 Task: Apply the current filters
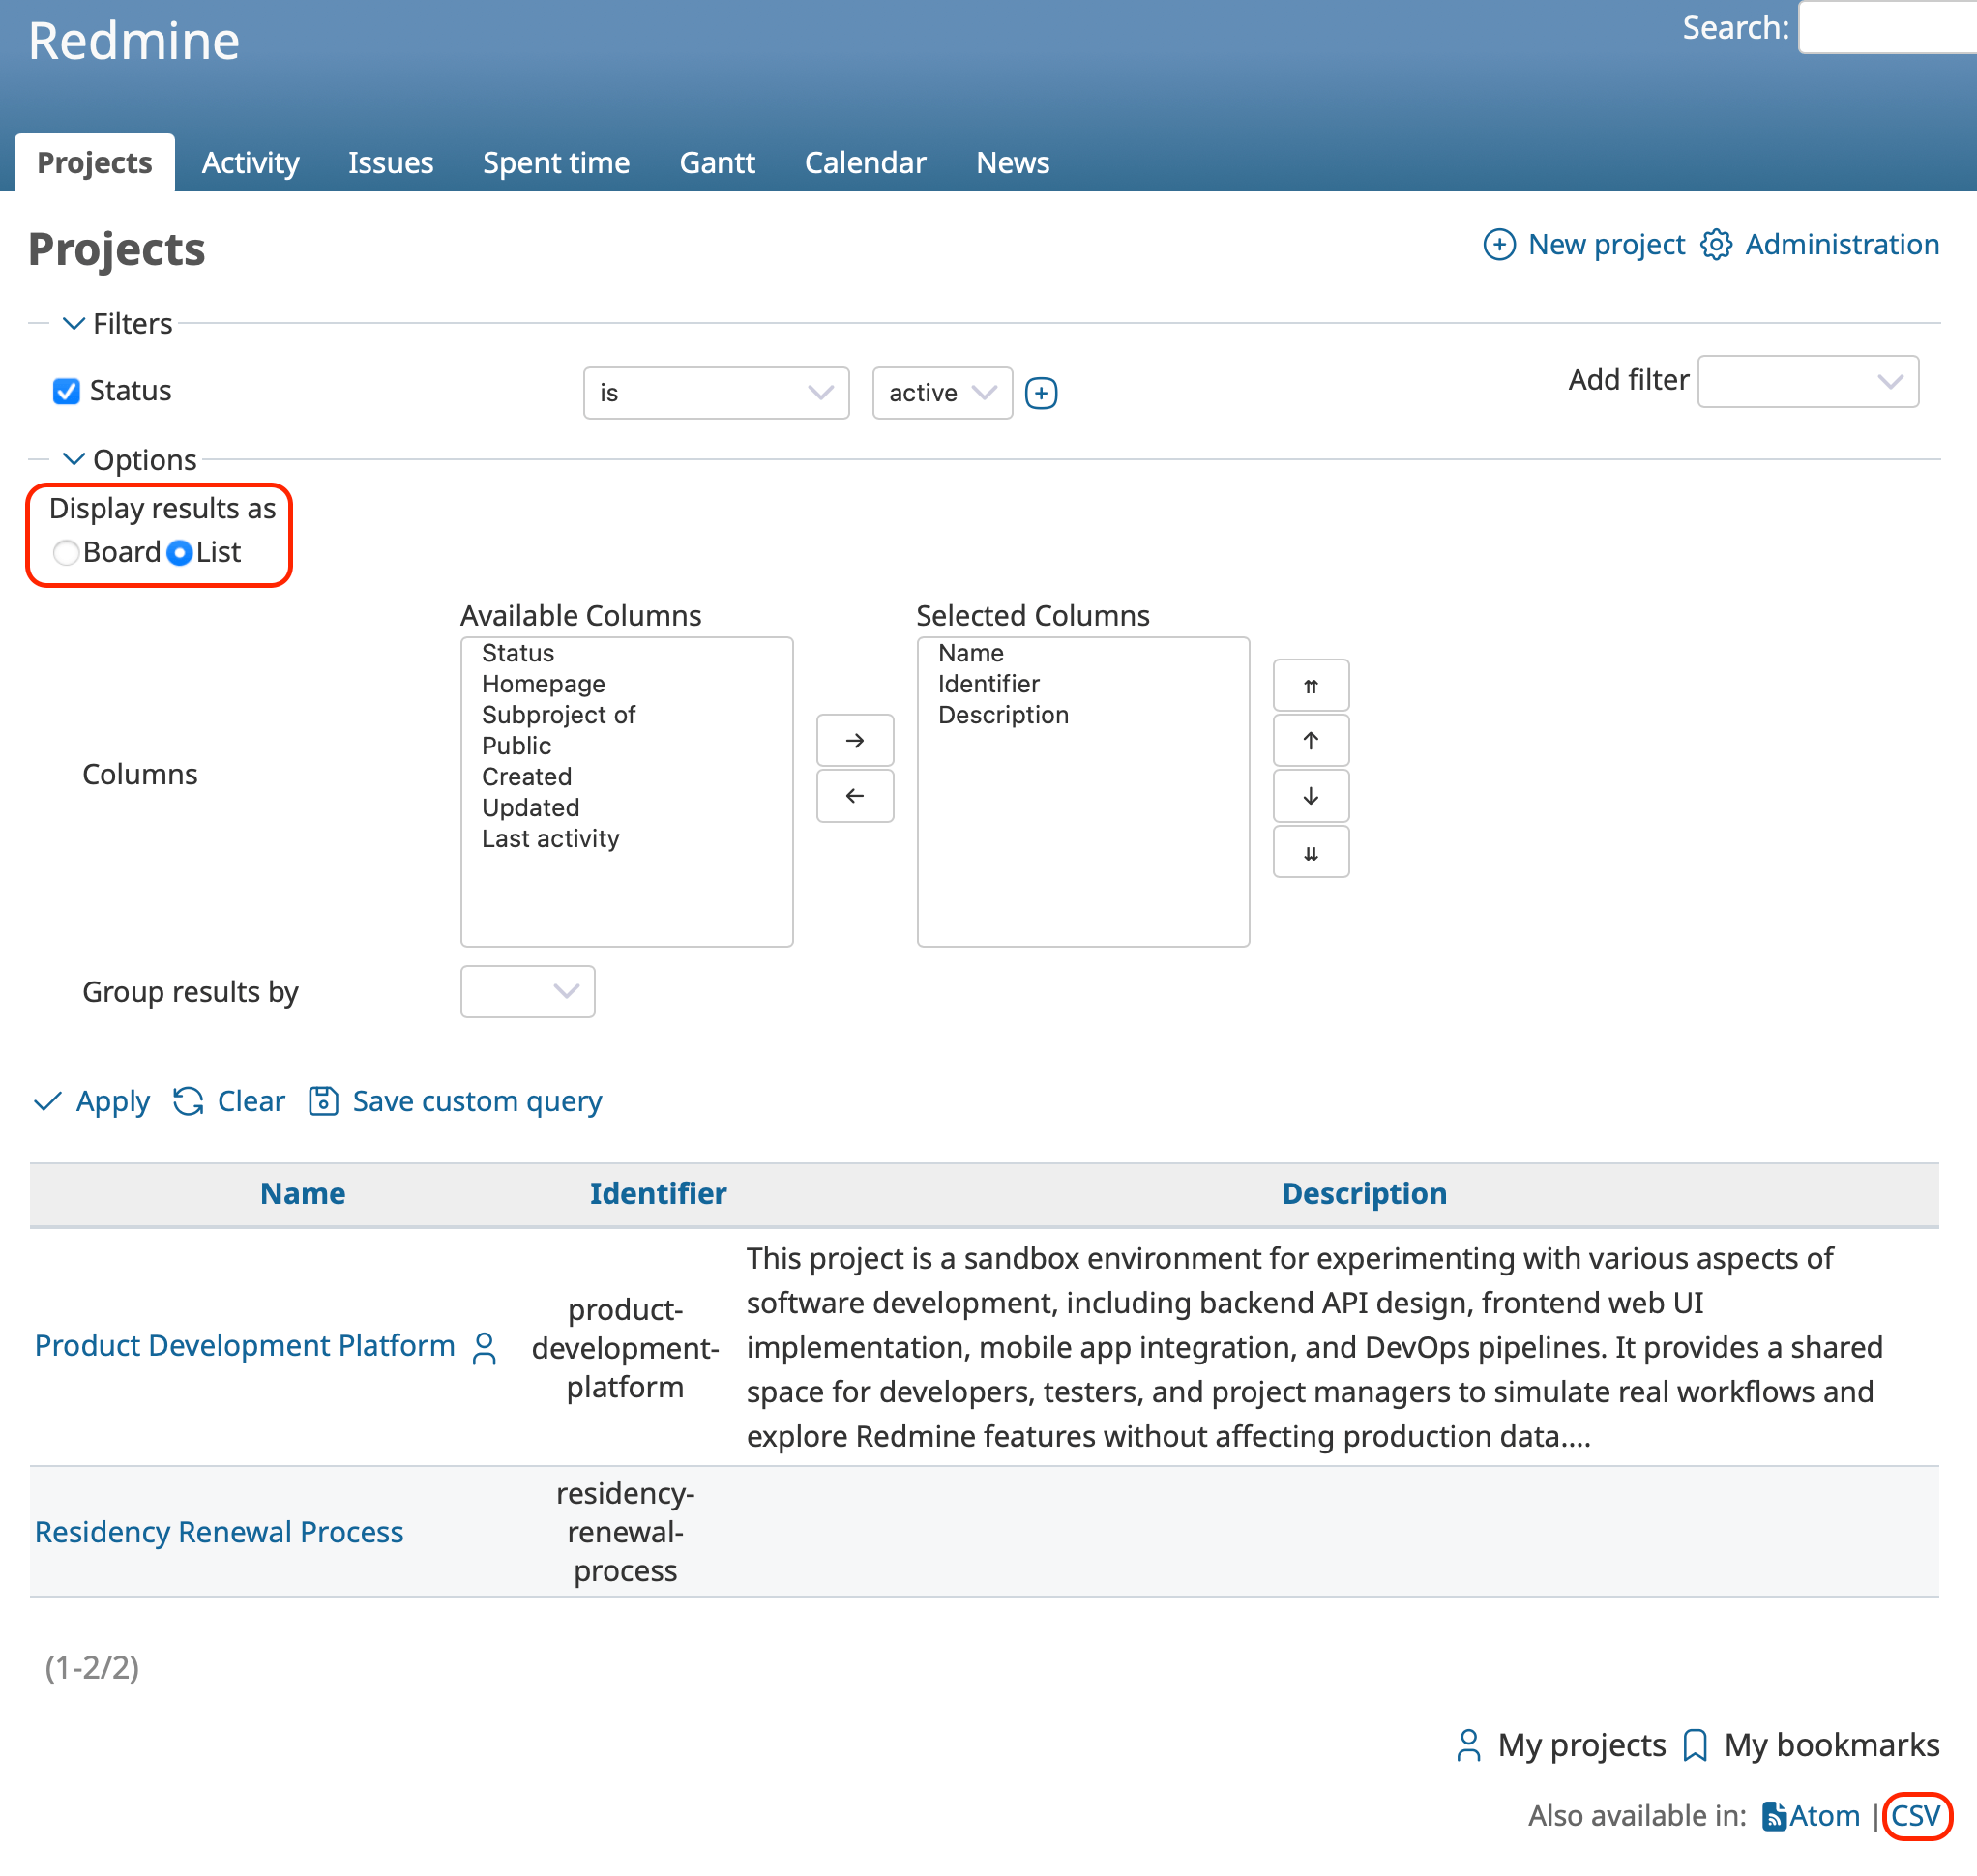coord(112,1101)
